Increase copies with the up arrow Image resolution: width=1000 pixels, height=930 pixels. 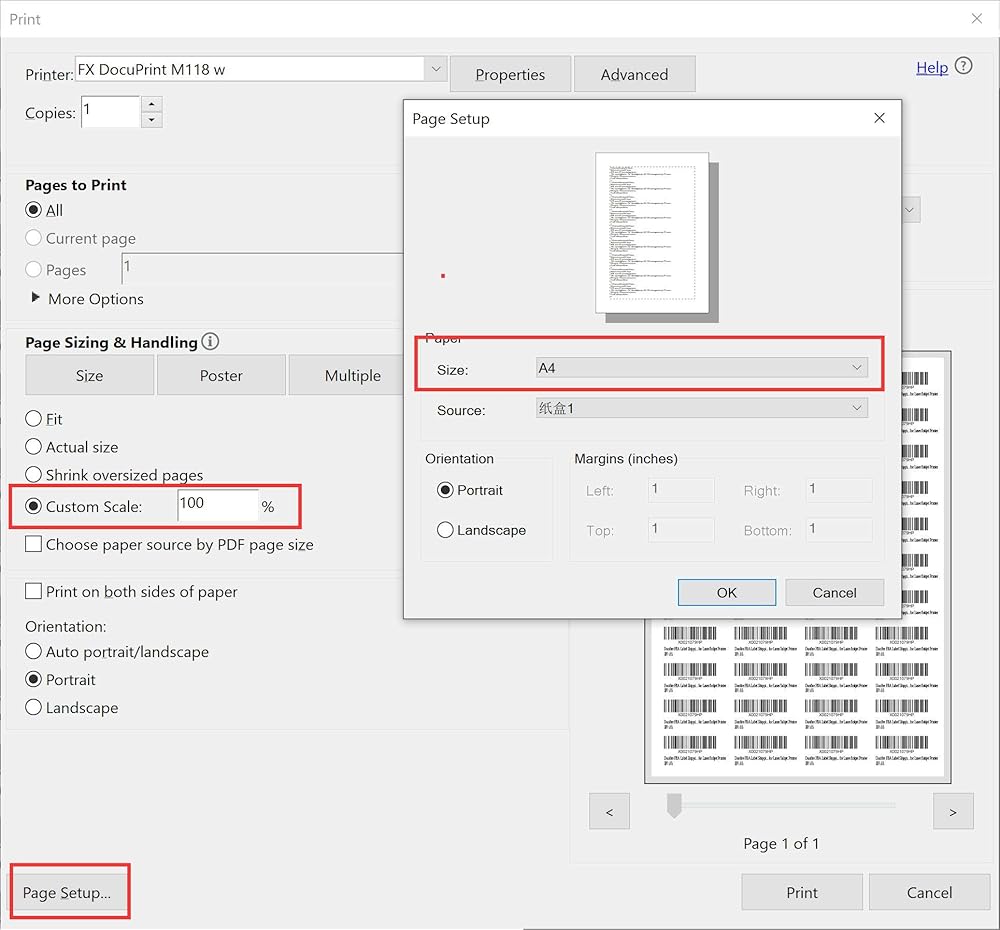151,104
